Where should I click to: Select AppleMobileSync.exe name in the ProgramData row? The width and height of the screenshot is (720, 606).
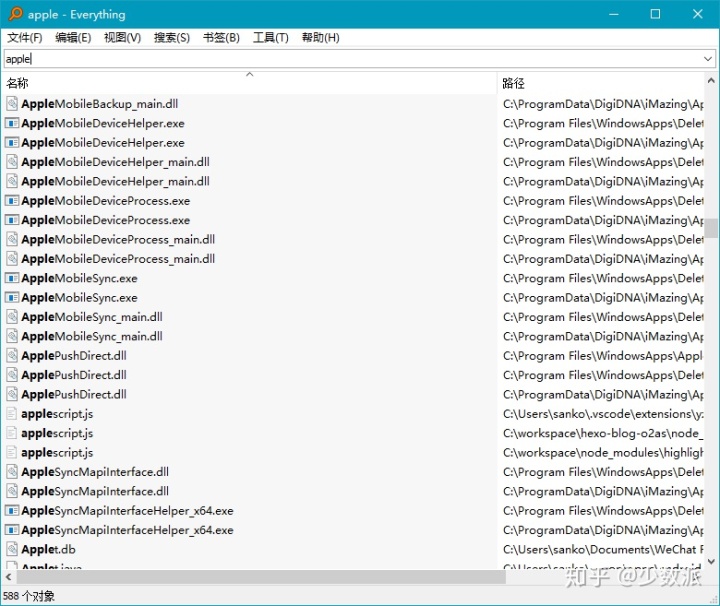click(x=79, y=297)
